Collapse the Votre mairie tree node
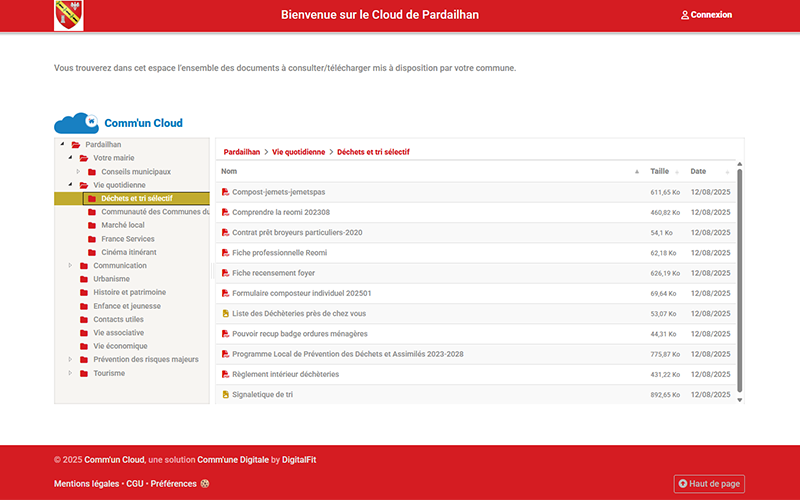The image size is (800, 500). (x=70, y=158)
